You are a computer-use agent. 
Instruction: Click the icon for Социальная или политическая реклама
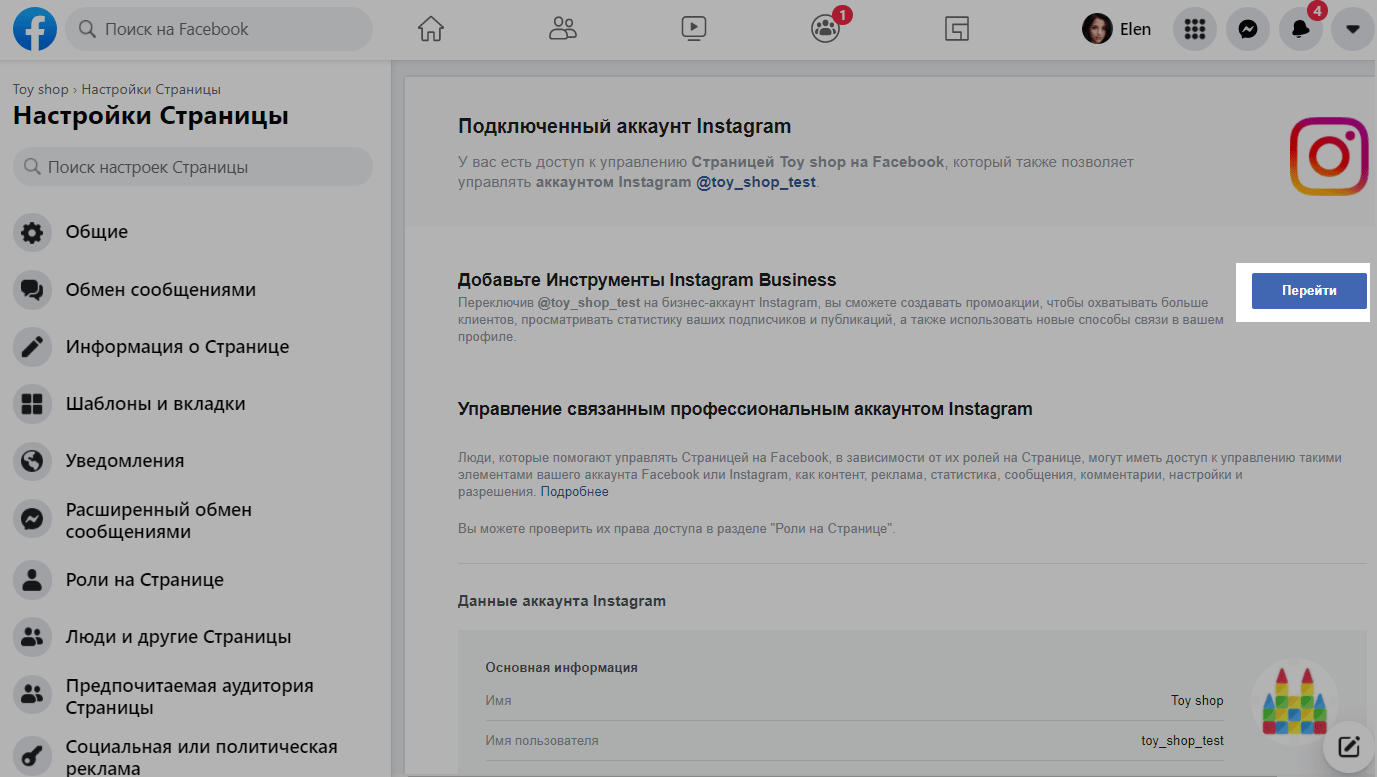point(32,757)
